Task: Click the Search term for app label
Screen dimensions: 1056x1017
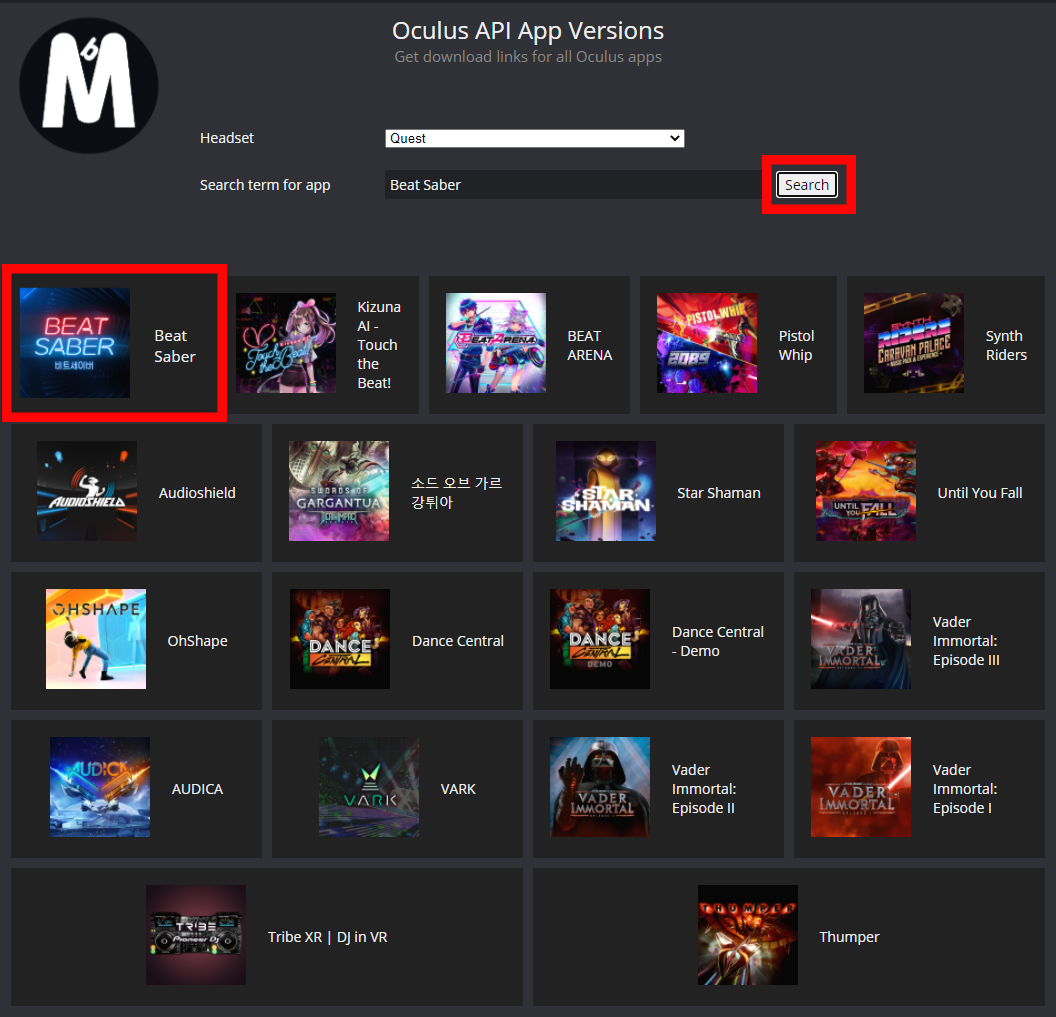Action: point(265,185)
